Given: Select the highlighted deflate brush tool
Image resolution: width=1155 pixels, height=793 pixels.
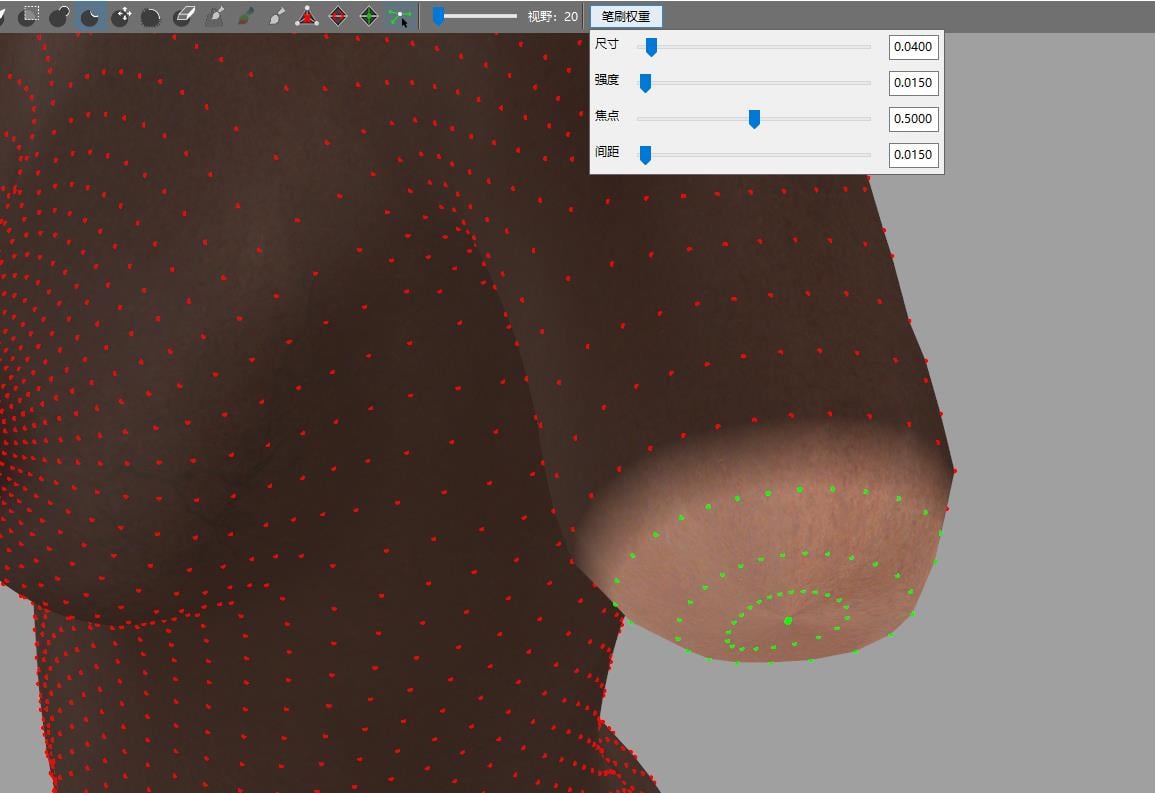Looking at the screenshot, I should [90, 16].
